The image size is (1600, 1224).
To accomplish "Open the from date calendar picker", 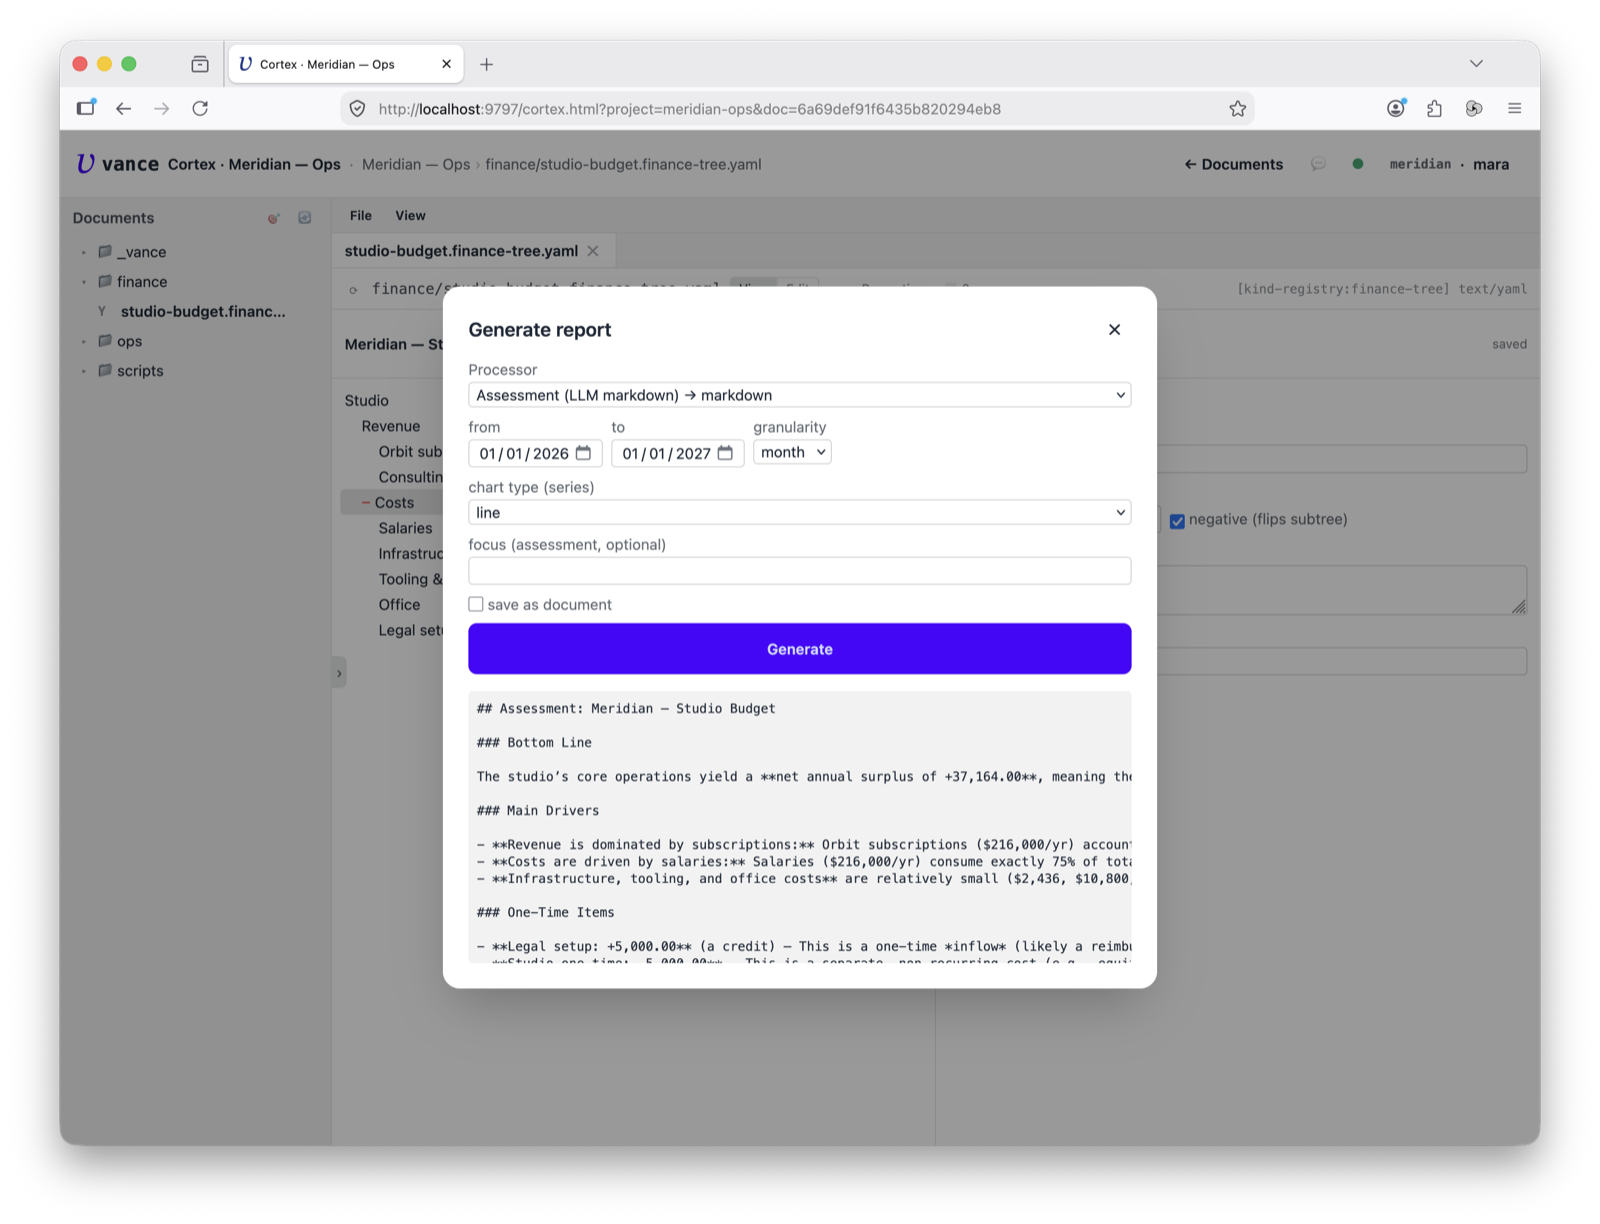I will [x=583, y=453].
